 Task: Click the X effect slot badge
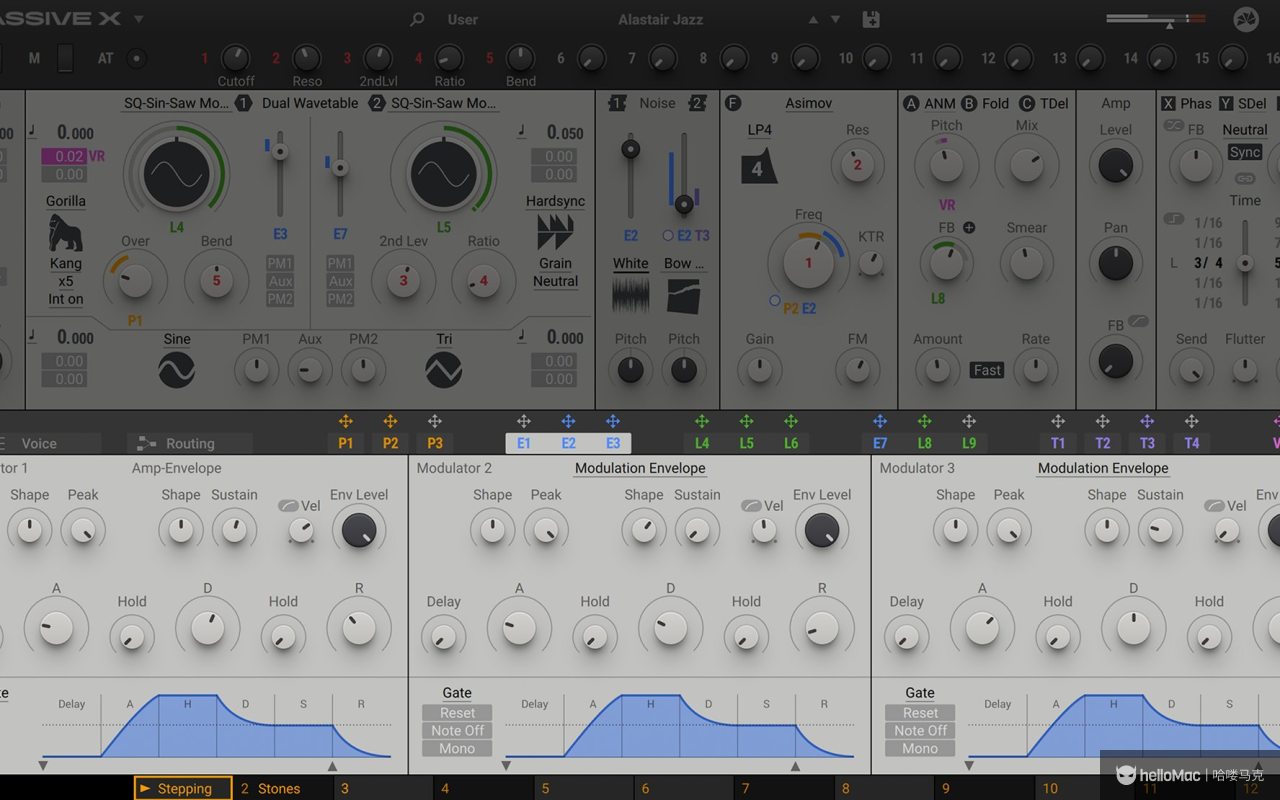1168,103
